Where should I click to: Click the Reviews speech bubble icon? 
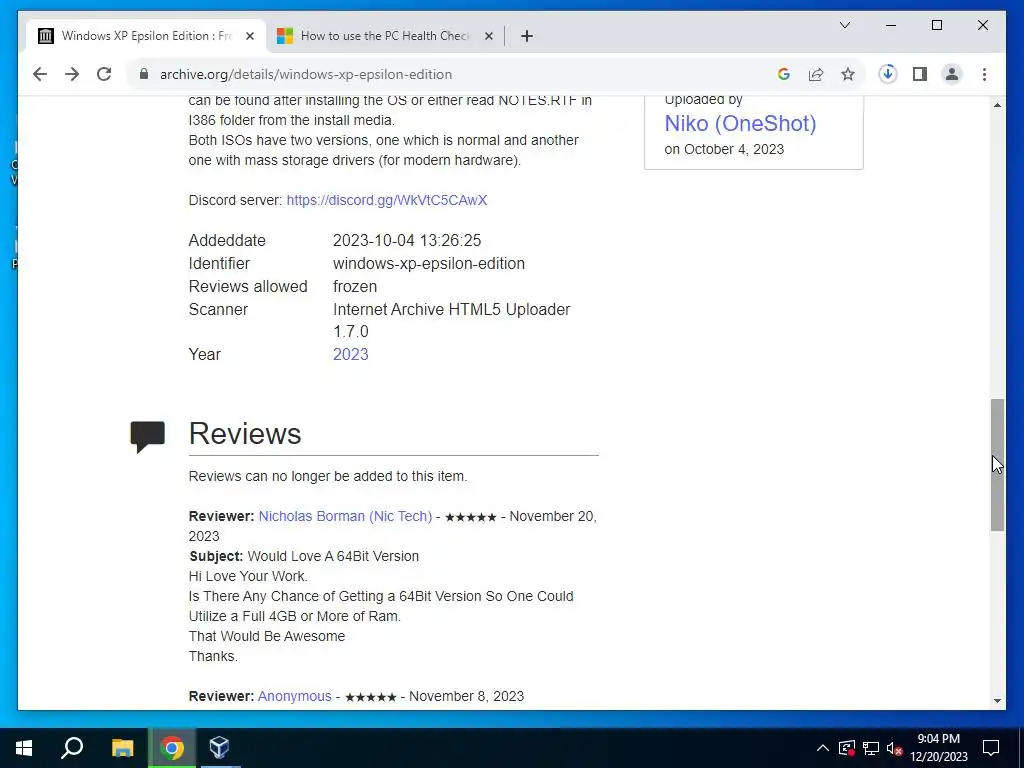click(x=148, y=436)
